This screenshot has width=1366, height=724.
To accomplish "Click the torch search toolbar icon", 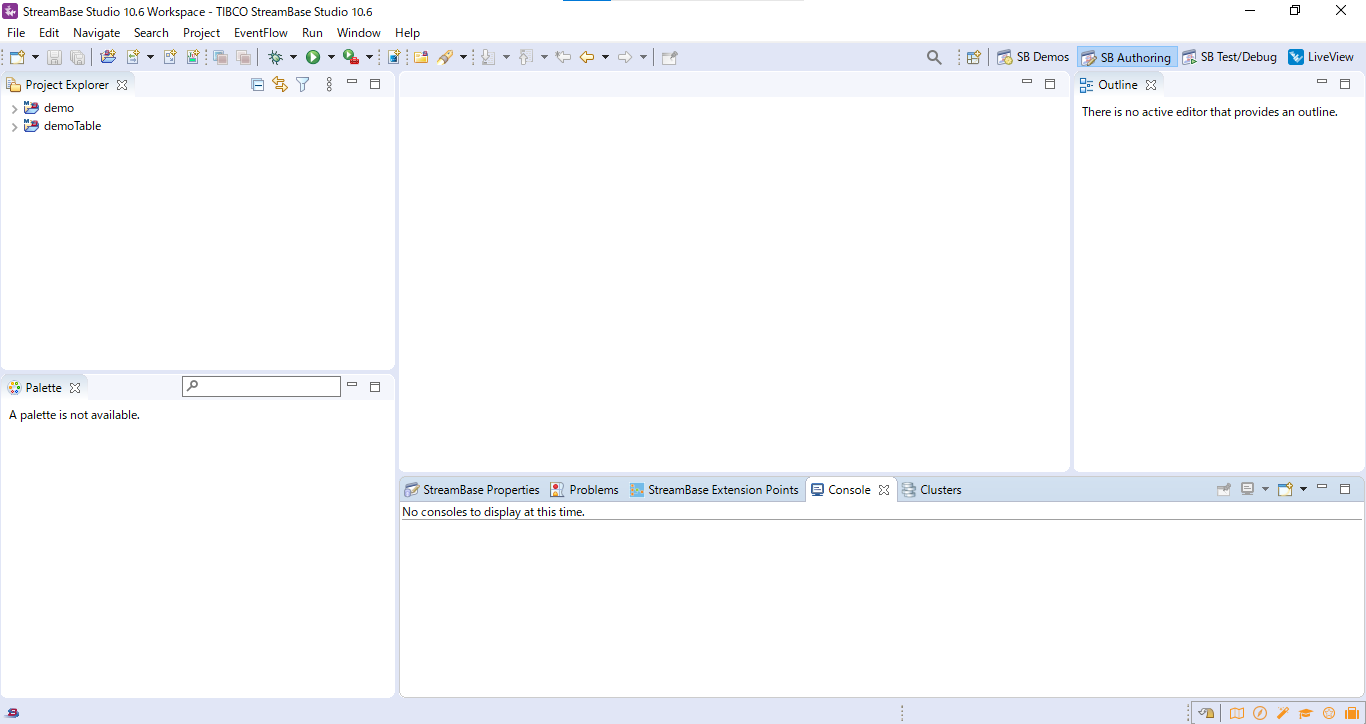I will click(445, 57).
